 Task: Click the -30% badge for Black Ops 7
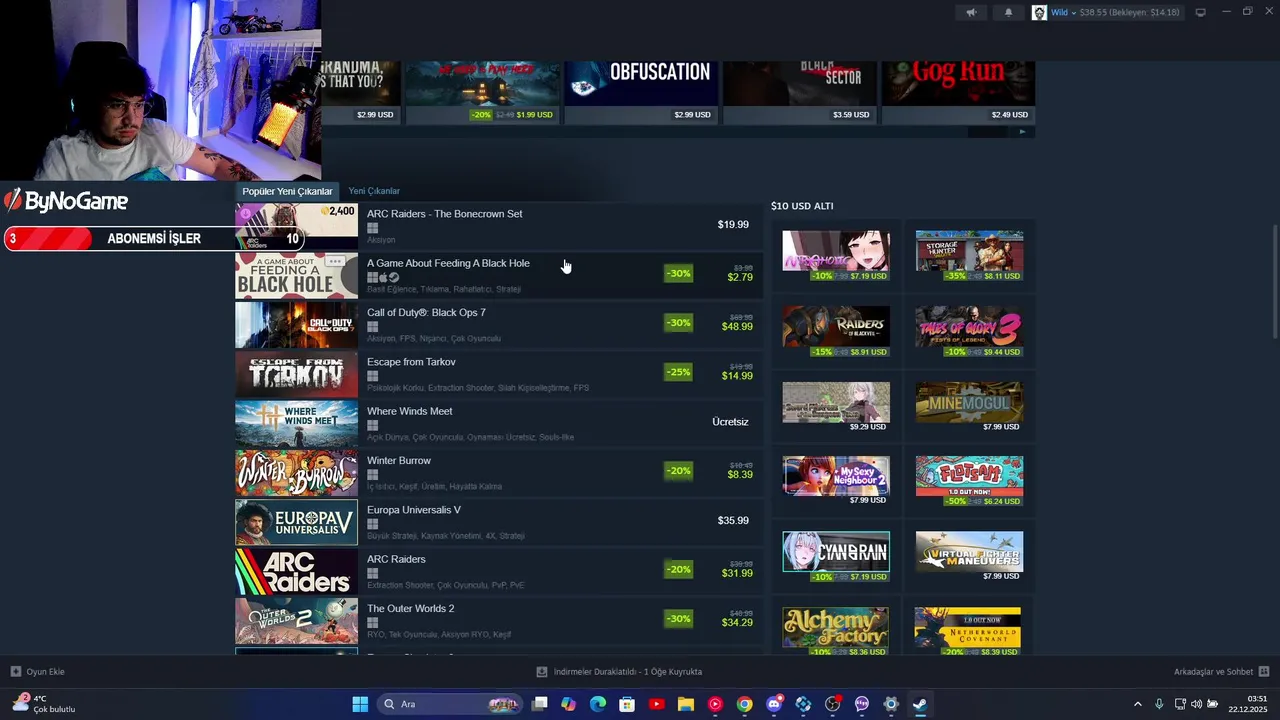pyautogui.click(x=678, y=323)
